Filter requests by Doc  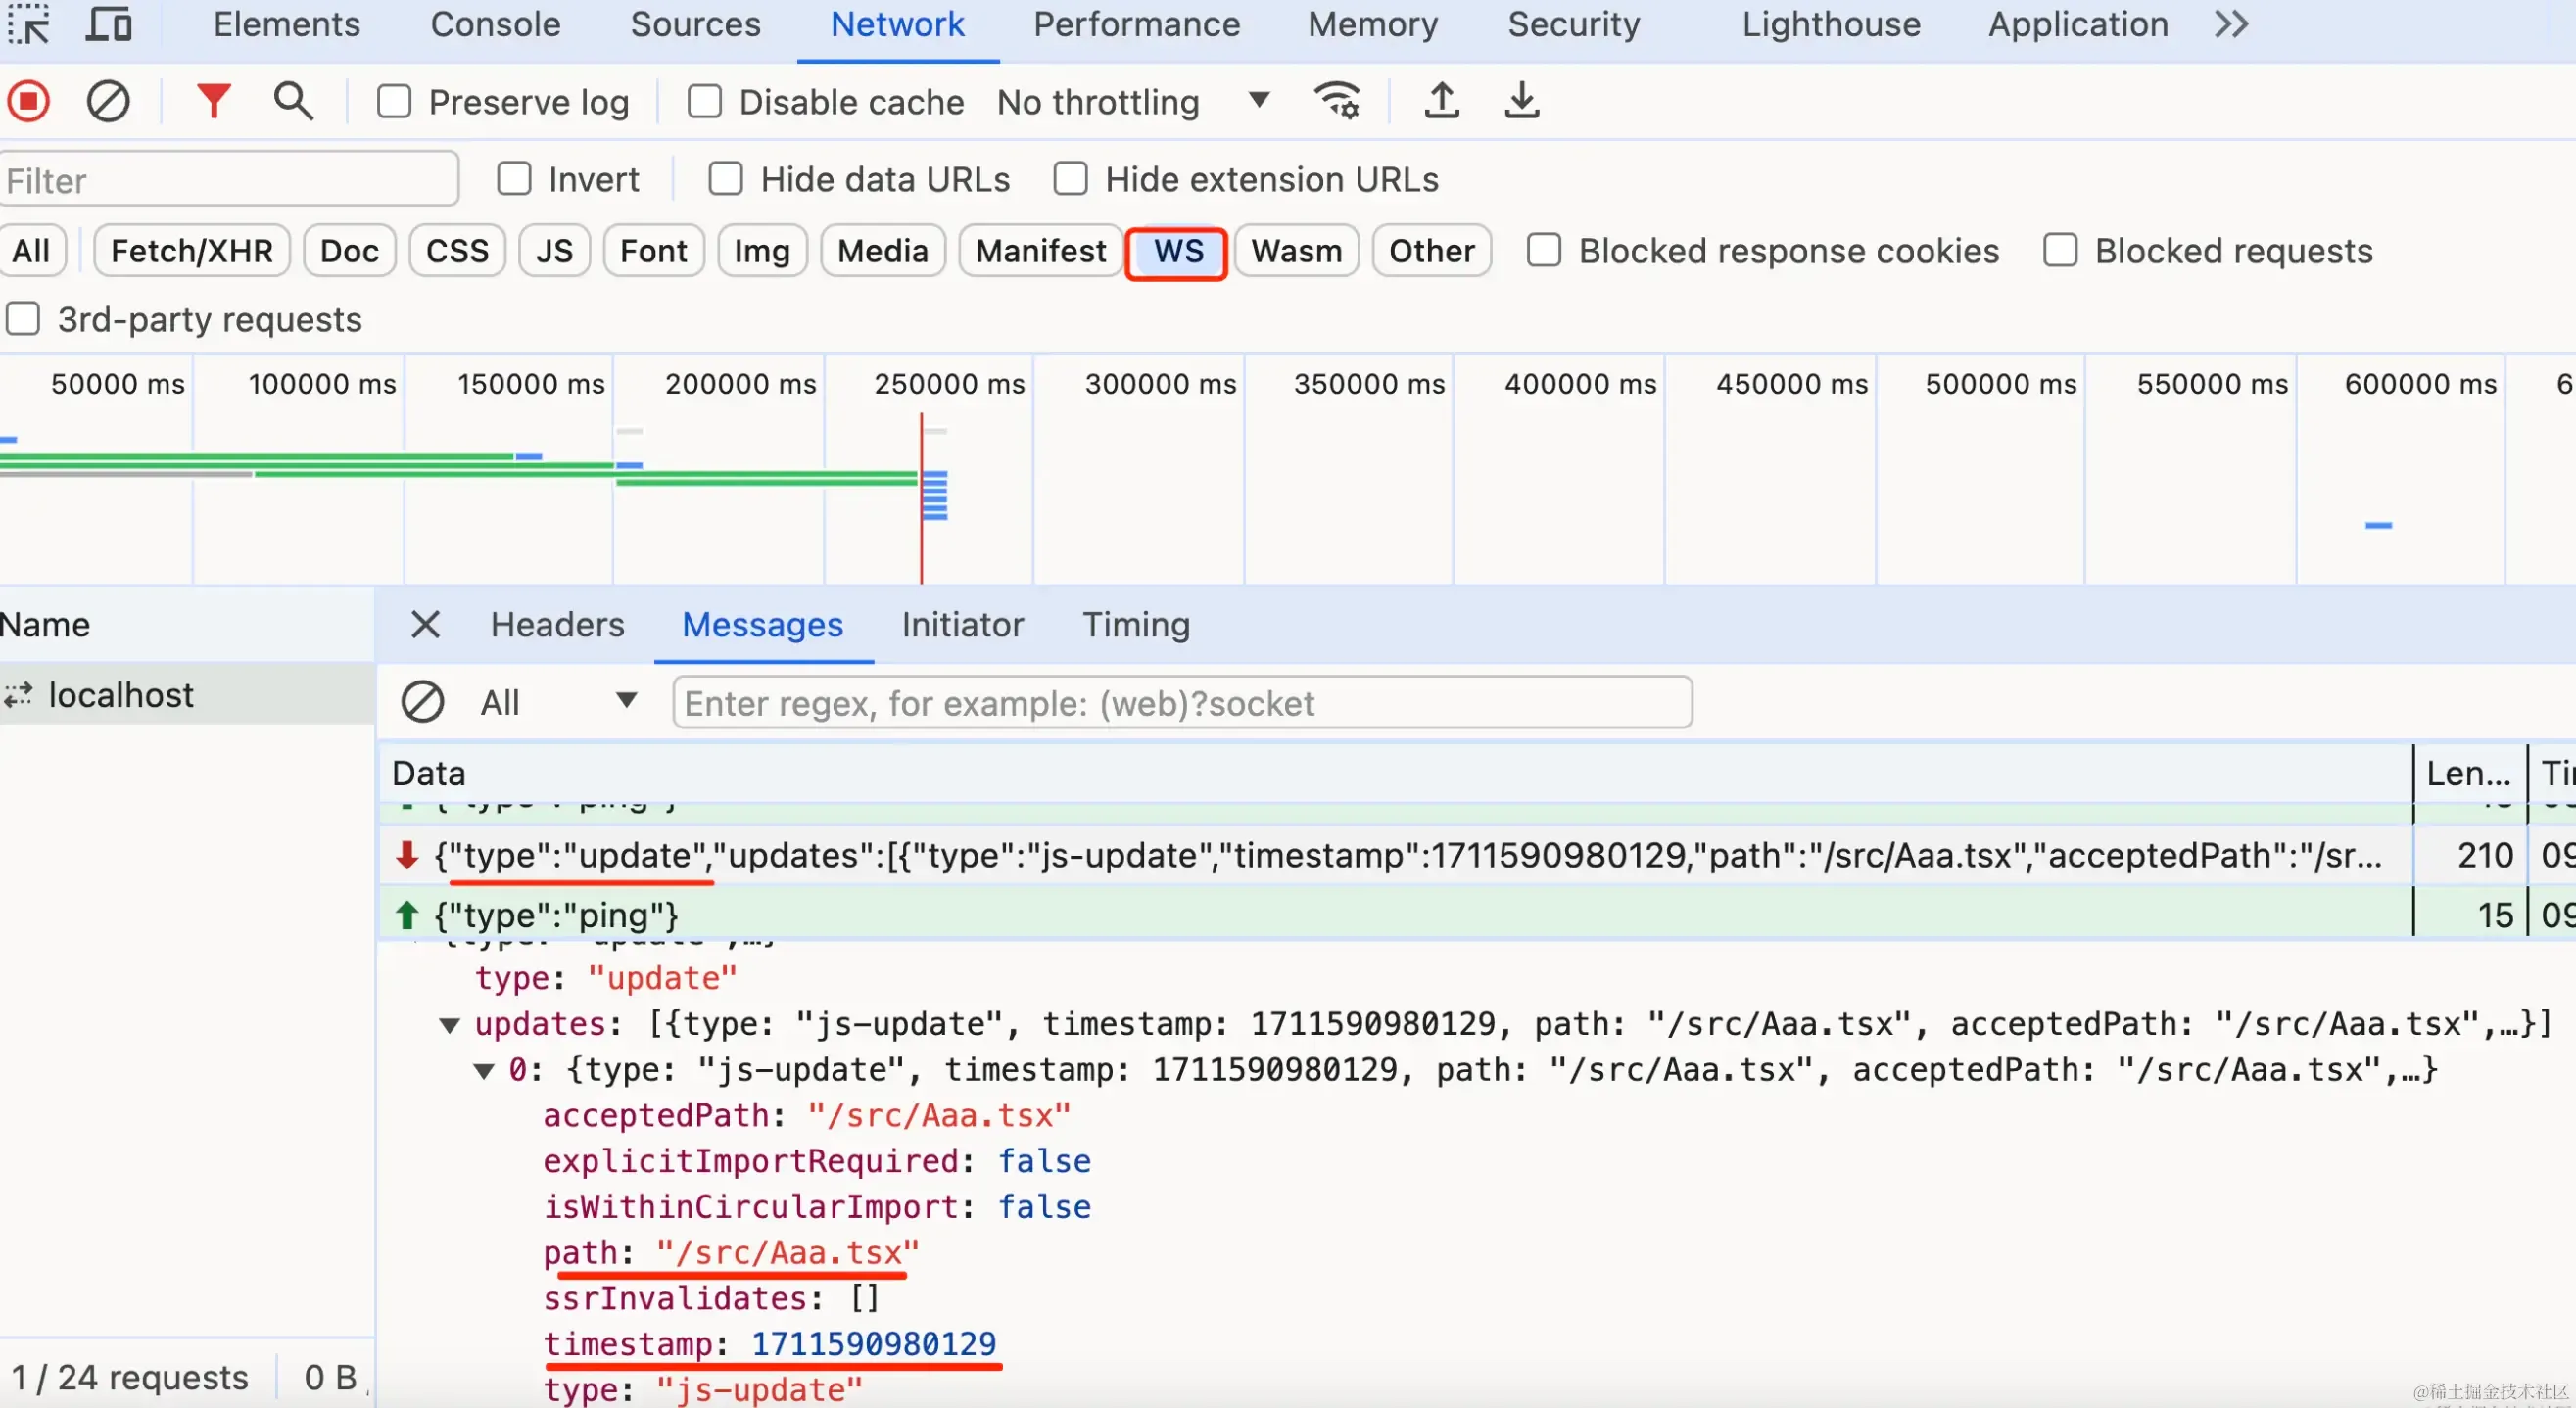click(x=349, y=250)
